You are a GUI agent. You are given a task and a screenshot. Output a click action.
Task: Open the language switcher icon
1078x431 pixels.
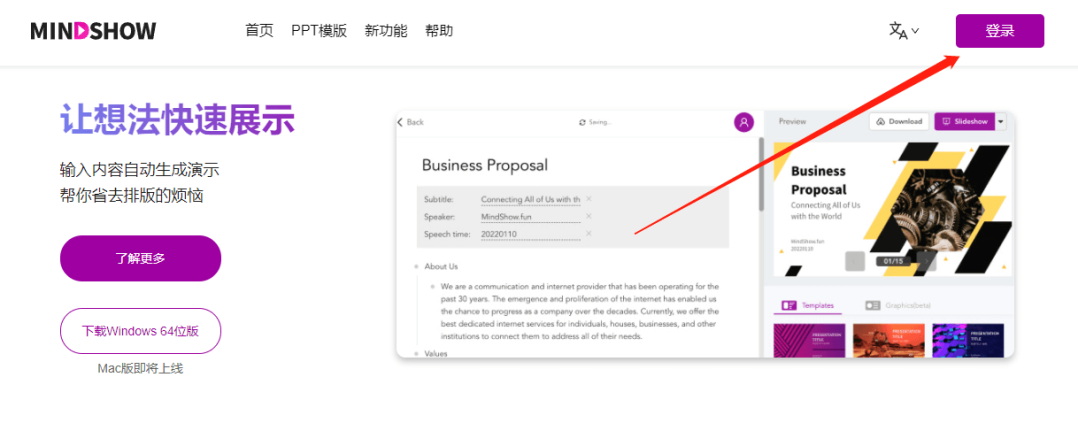tap(903, 31)
